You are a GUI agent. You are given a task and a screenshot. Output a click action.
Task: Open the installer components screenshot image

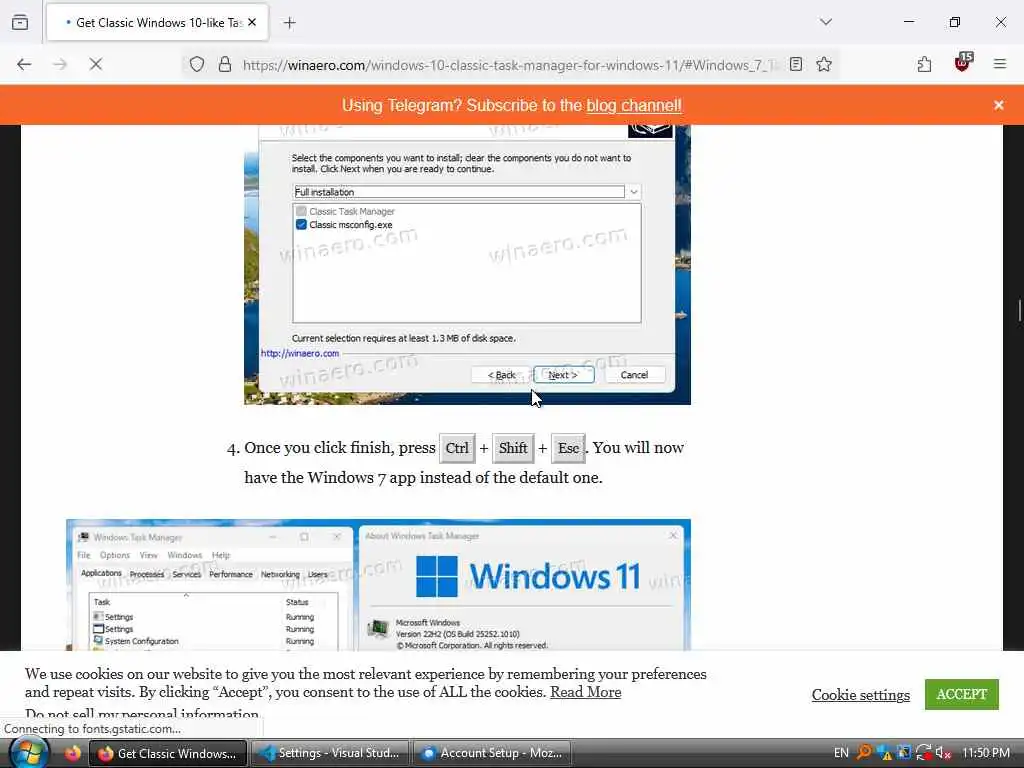(467, 264)
